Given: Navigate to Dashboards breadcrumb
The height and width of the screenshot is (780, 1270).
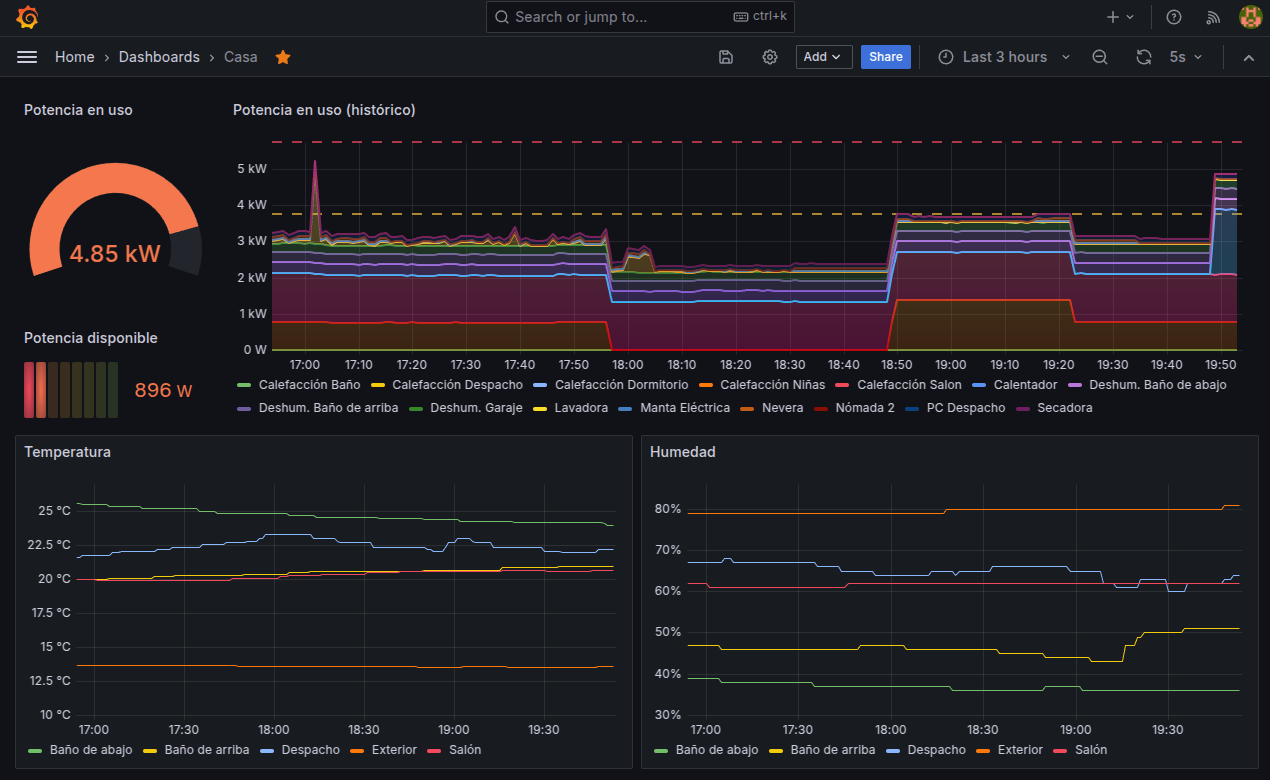Looking at the screenshot, I should 159,57.
